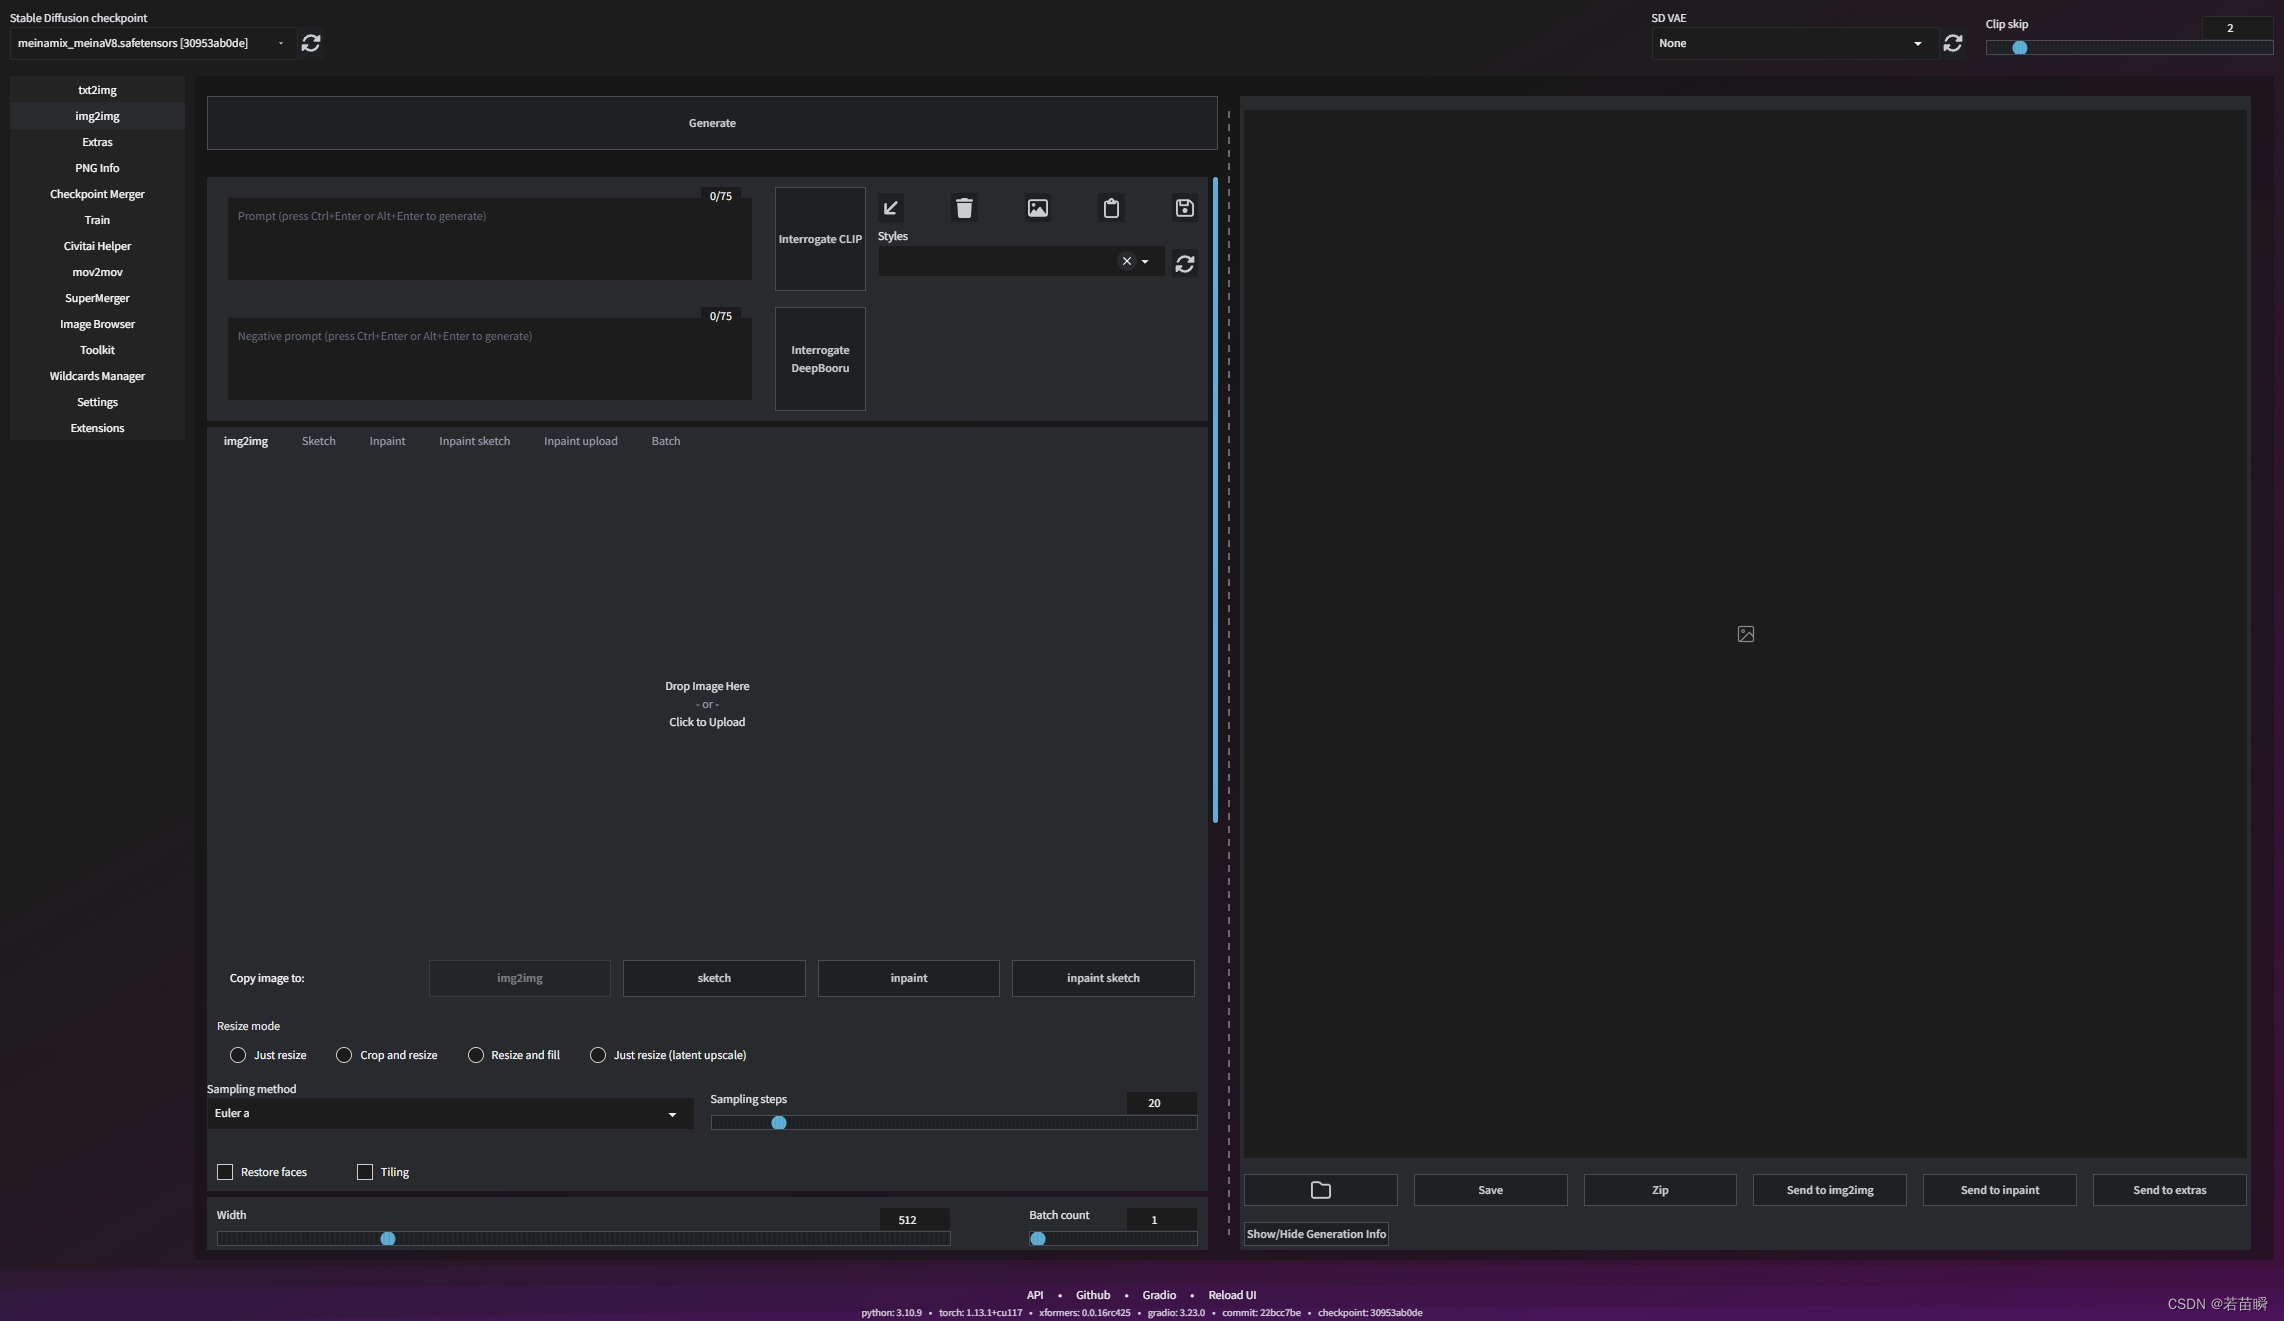Click the Generate button

tap(711, 121)
